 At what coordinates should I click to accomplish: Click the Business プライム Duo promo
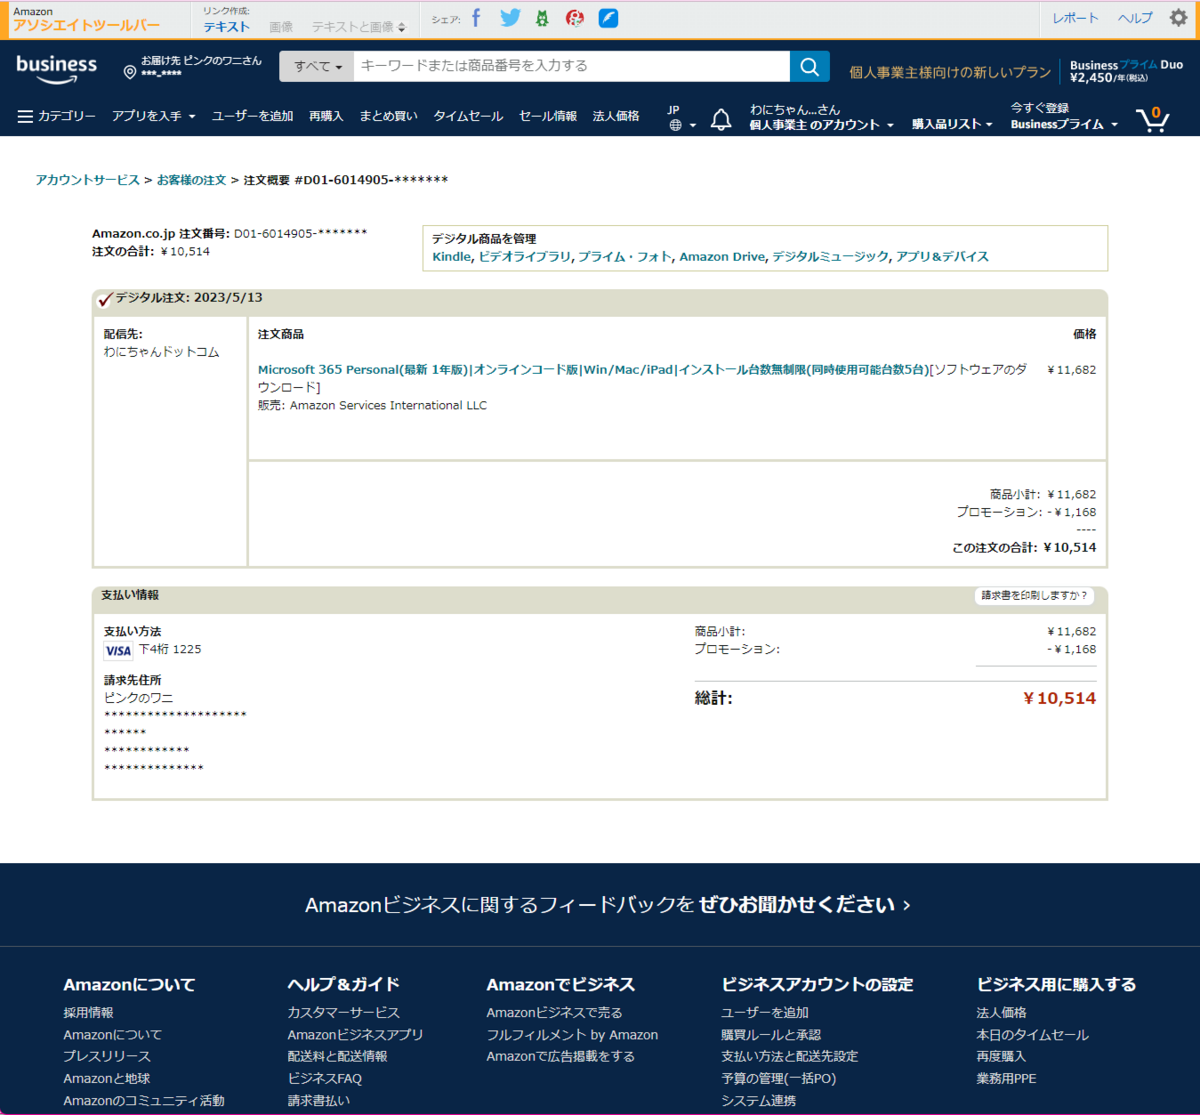click(1126, 71)
